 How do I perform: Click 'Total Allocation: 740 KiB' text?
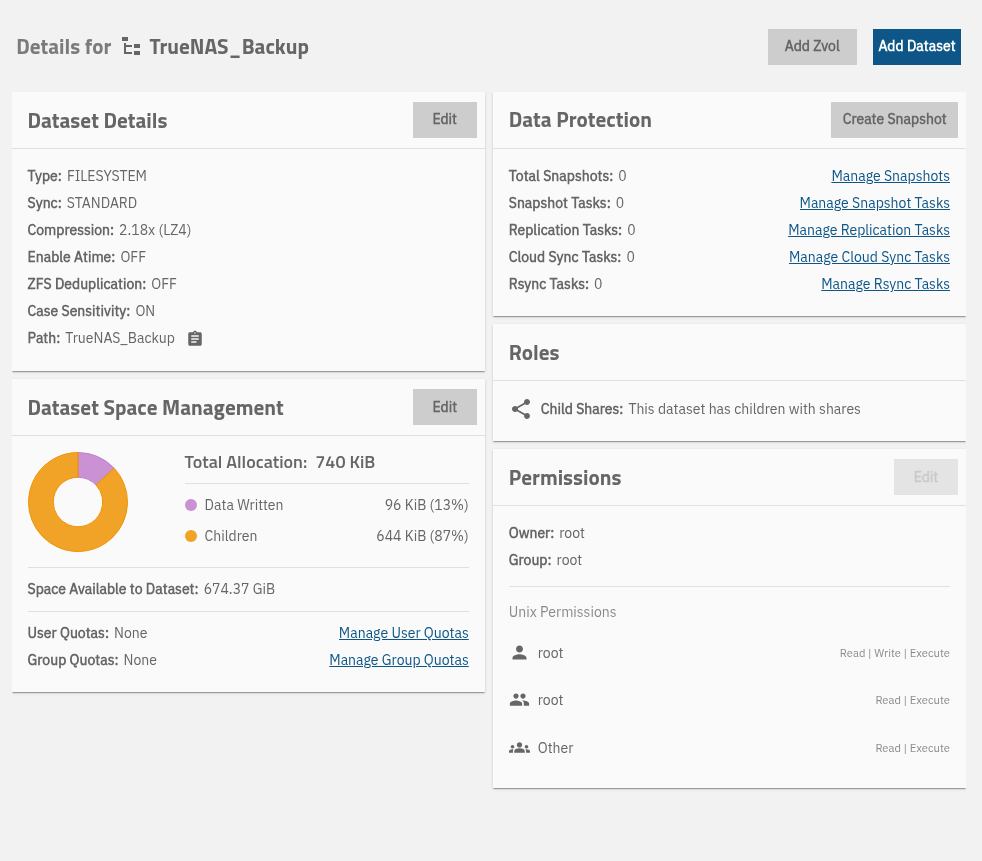click(x=279, y=462)
